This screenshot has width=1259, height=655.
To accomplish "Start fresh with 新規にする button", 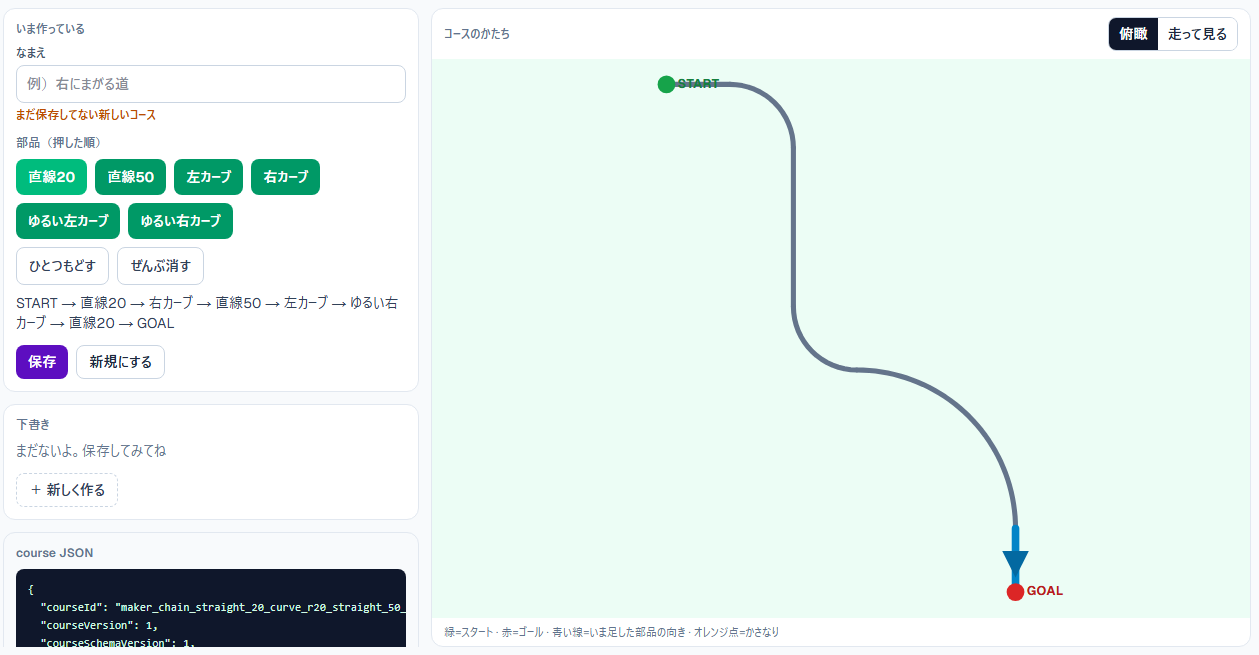I will [120, 362].
